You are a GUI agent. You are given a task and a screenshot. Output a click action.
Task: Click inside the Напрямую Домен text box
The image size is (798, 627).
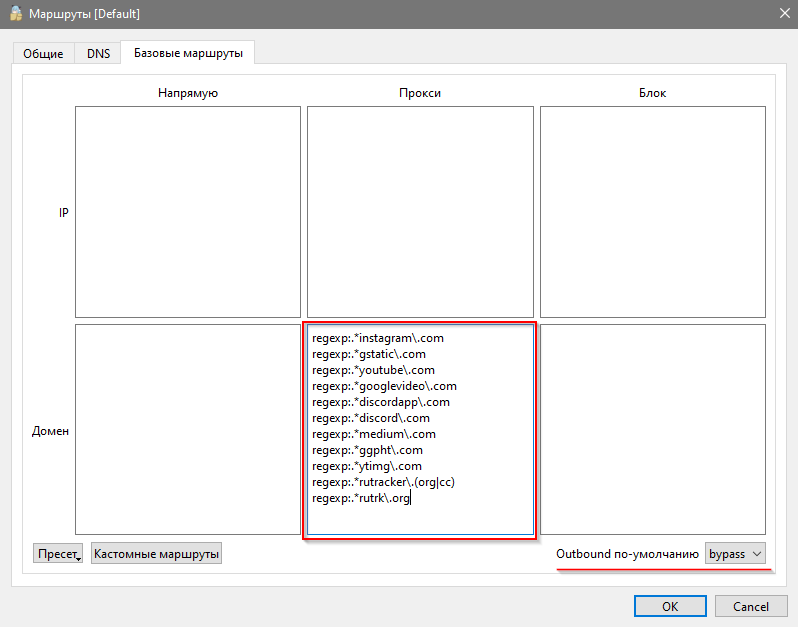187,429
